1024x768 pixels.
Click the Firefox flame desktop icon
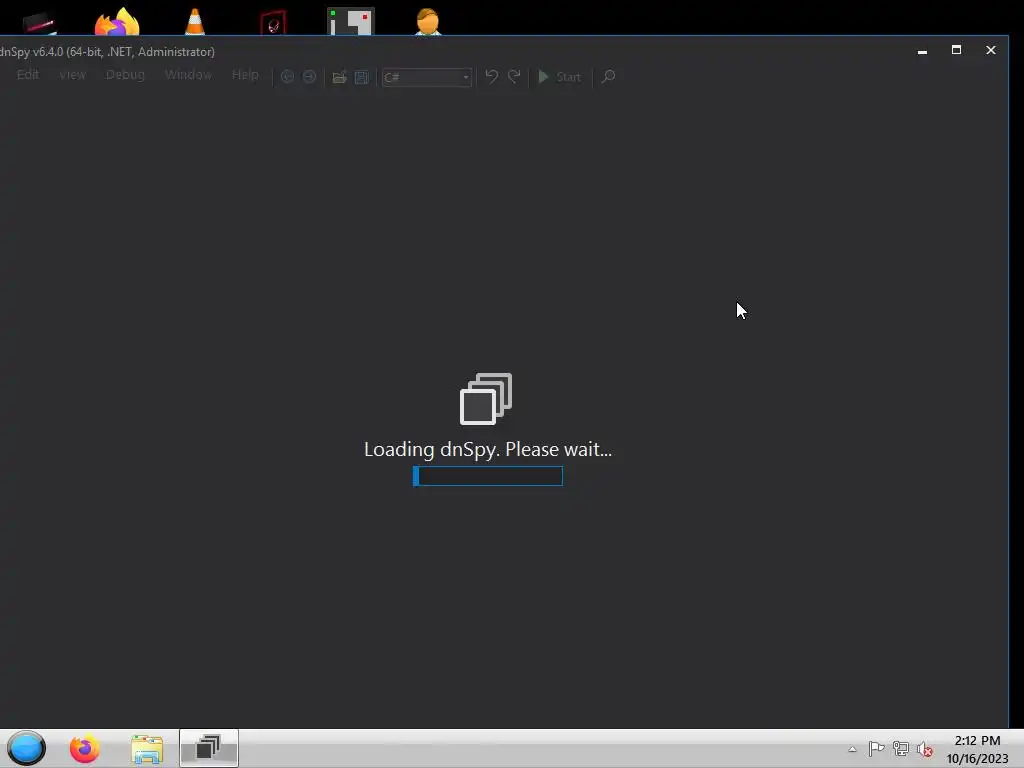pos(118,21)
